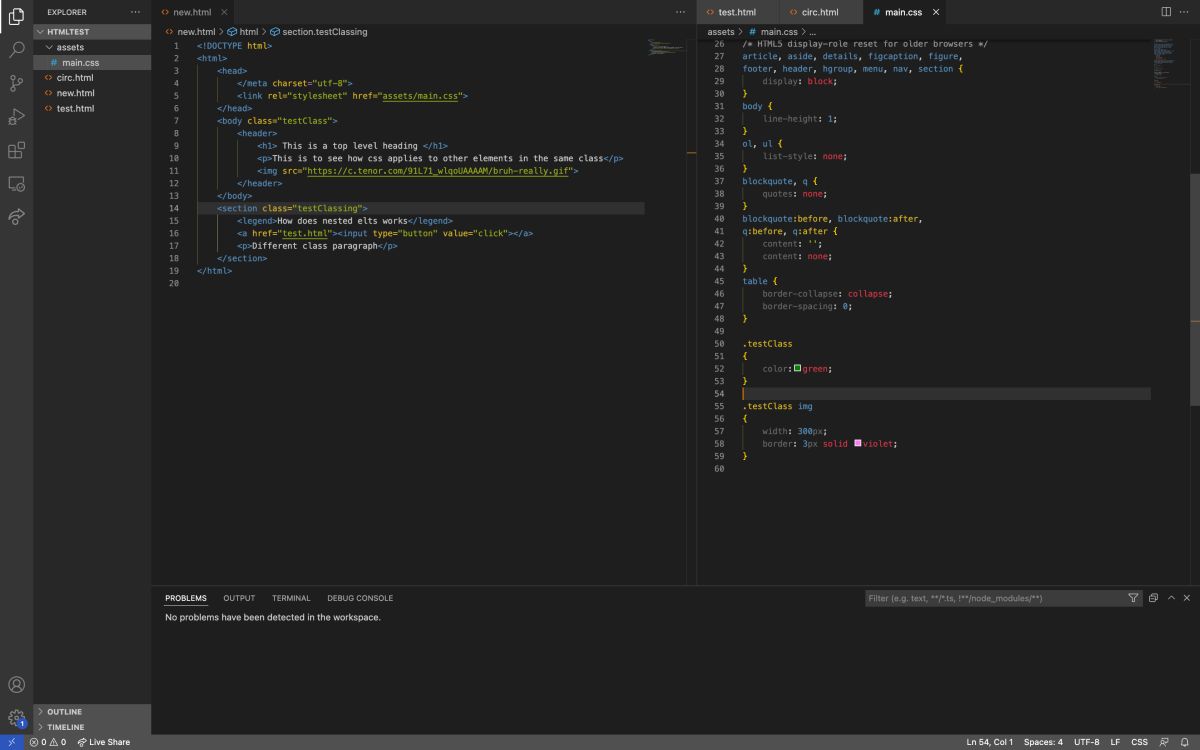Screen dimensions: 1200x750
Task: Click Ln 54, Col 1 in status bar
Action: click(989, 742)
